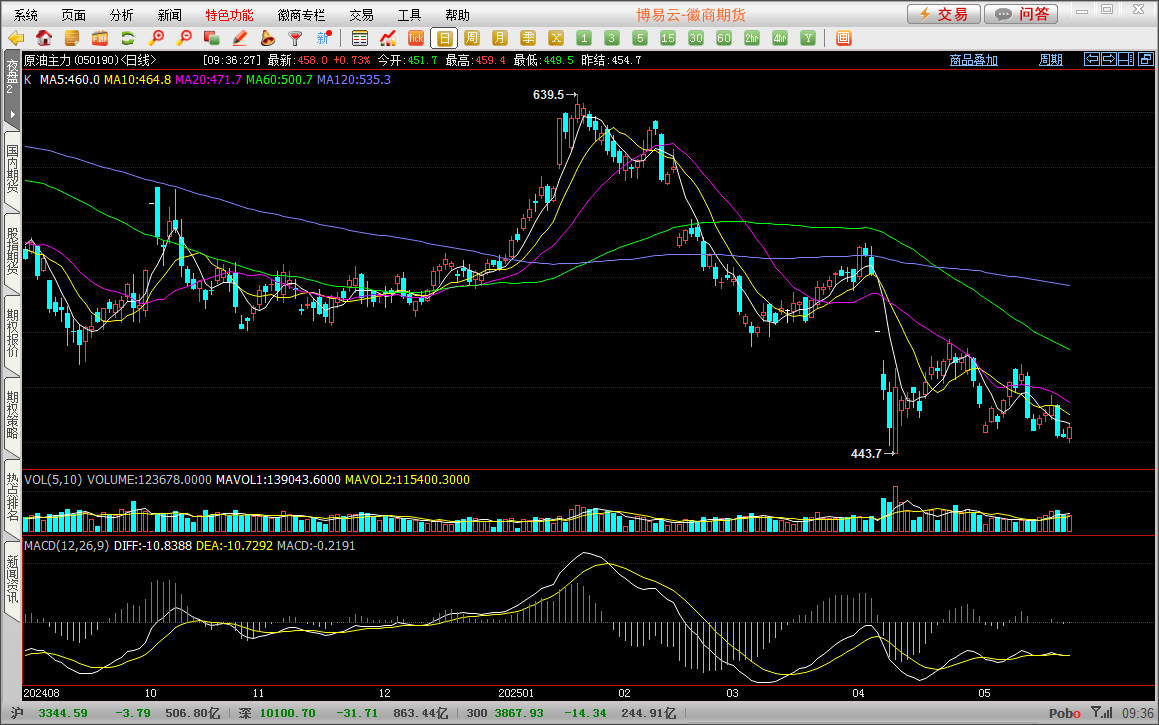The image size is (1159, 725).
Task: Click the red-green overlapping squares icon
Action: 211,38
